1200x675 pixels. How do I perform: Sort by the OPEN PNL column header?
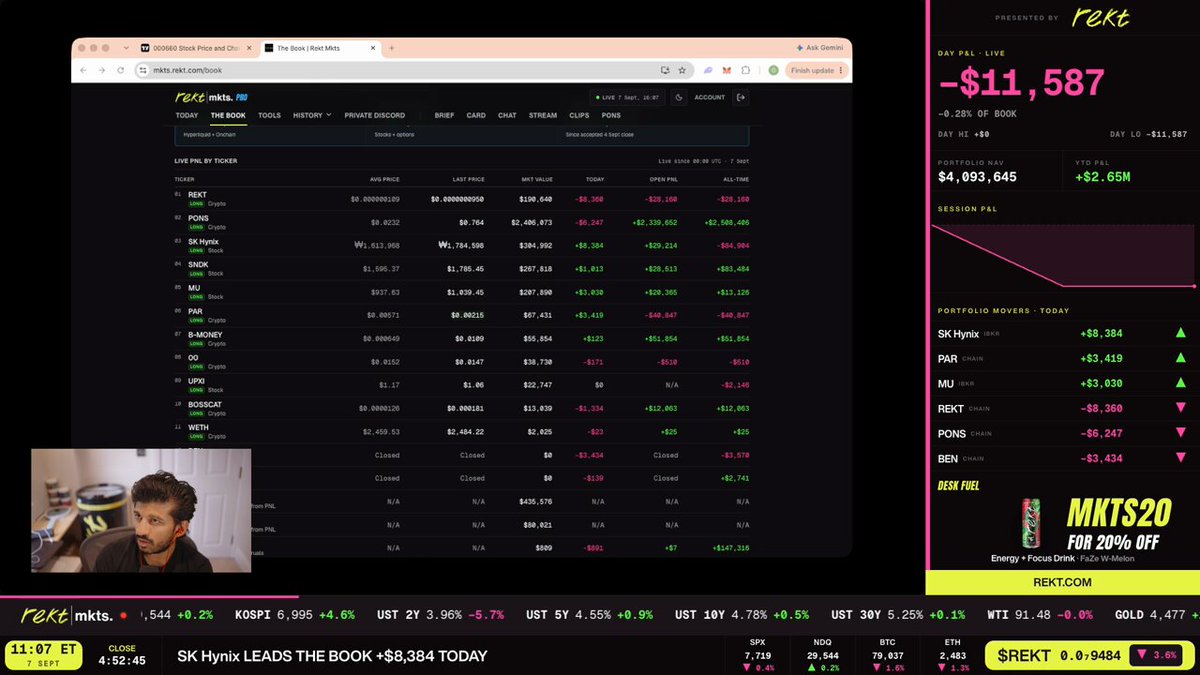click(662, 179)
